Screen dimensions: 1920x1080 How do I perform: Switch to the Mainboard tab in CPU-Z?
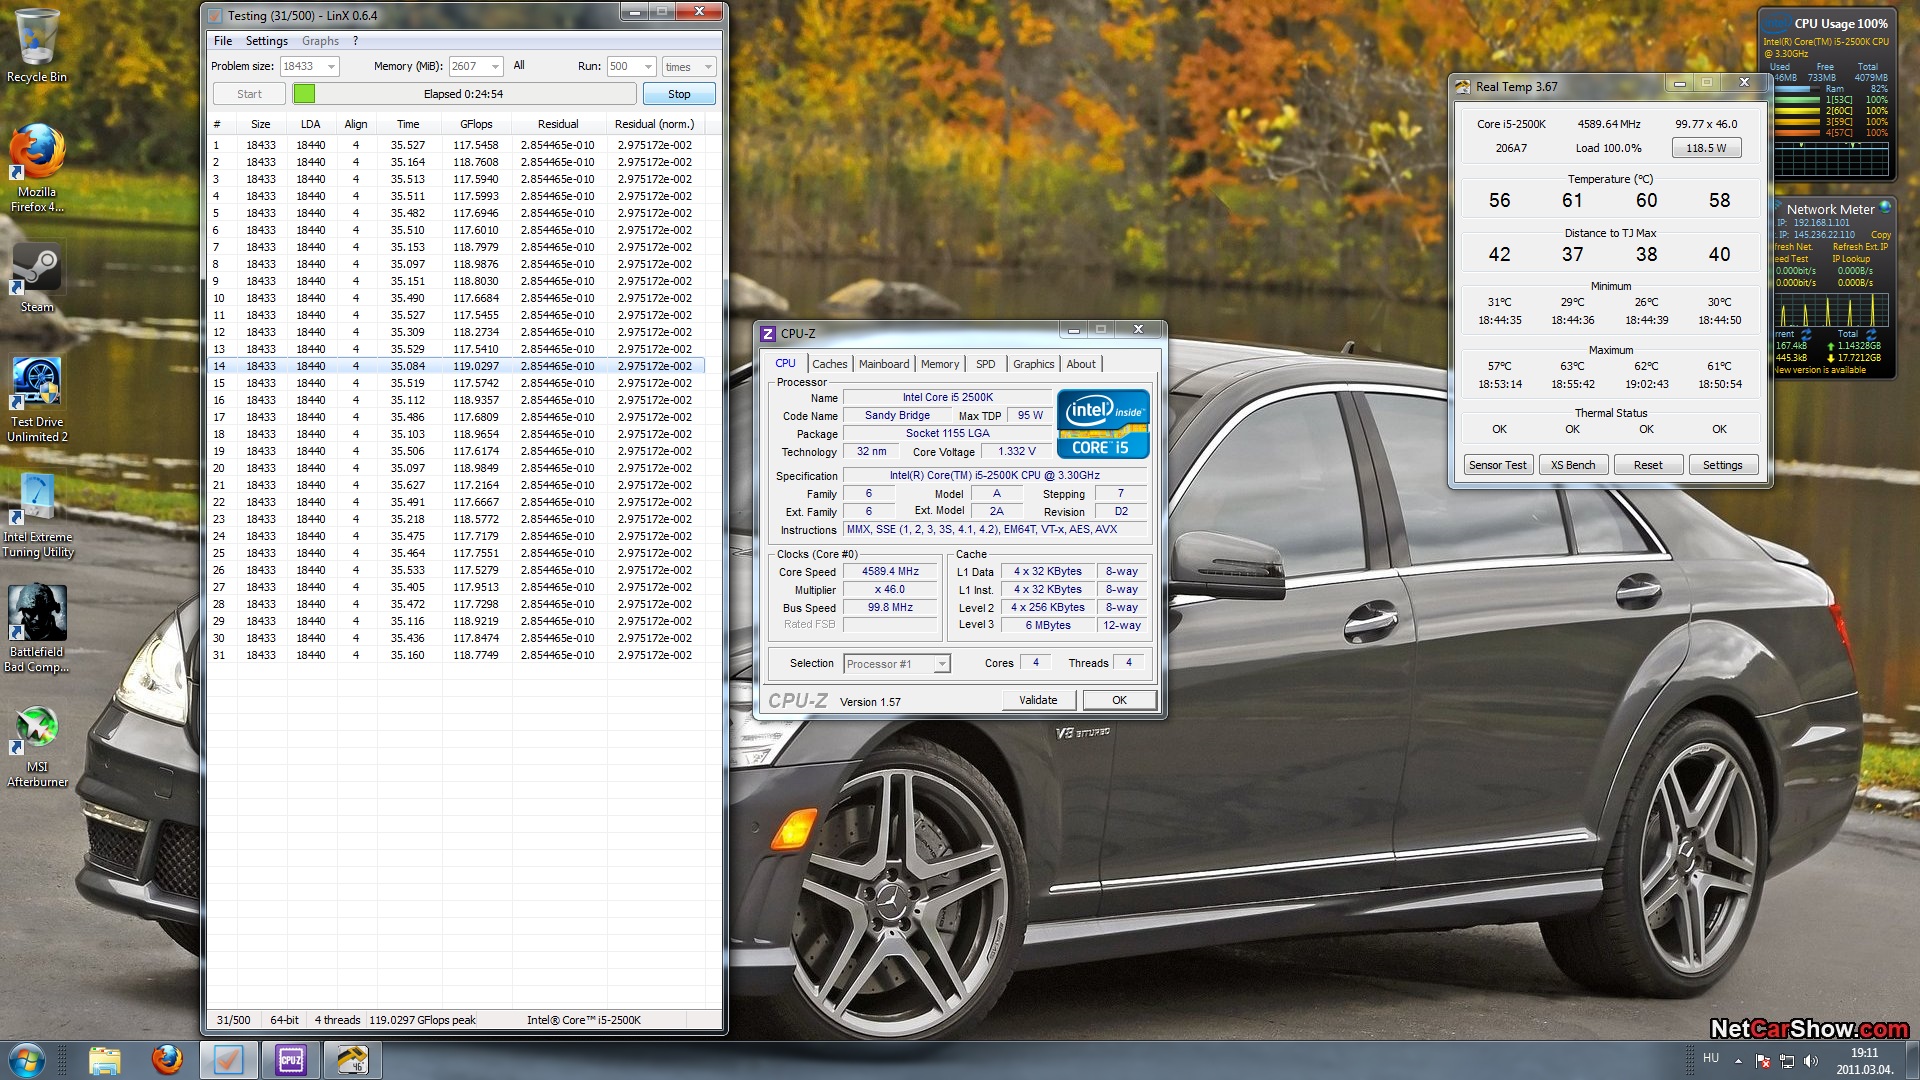click(x=883, y=364)
